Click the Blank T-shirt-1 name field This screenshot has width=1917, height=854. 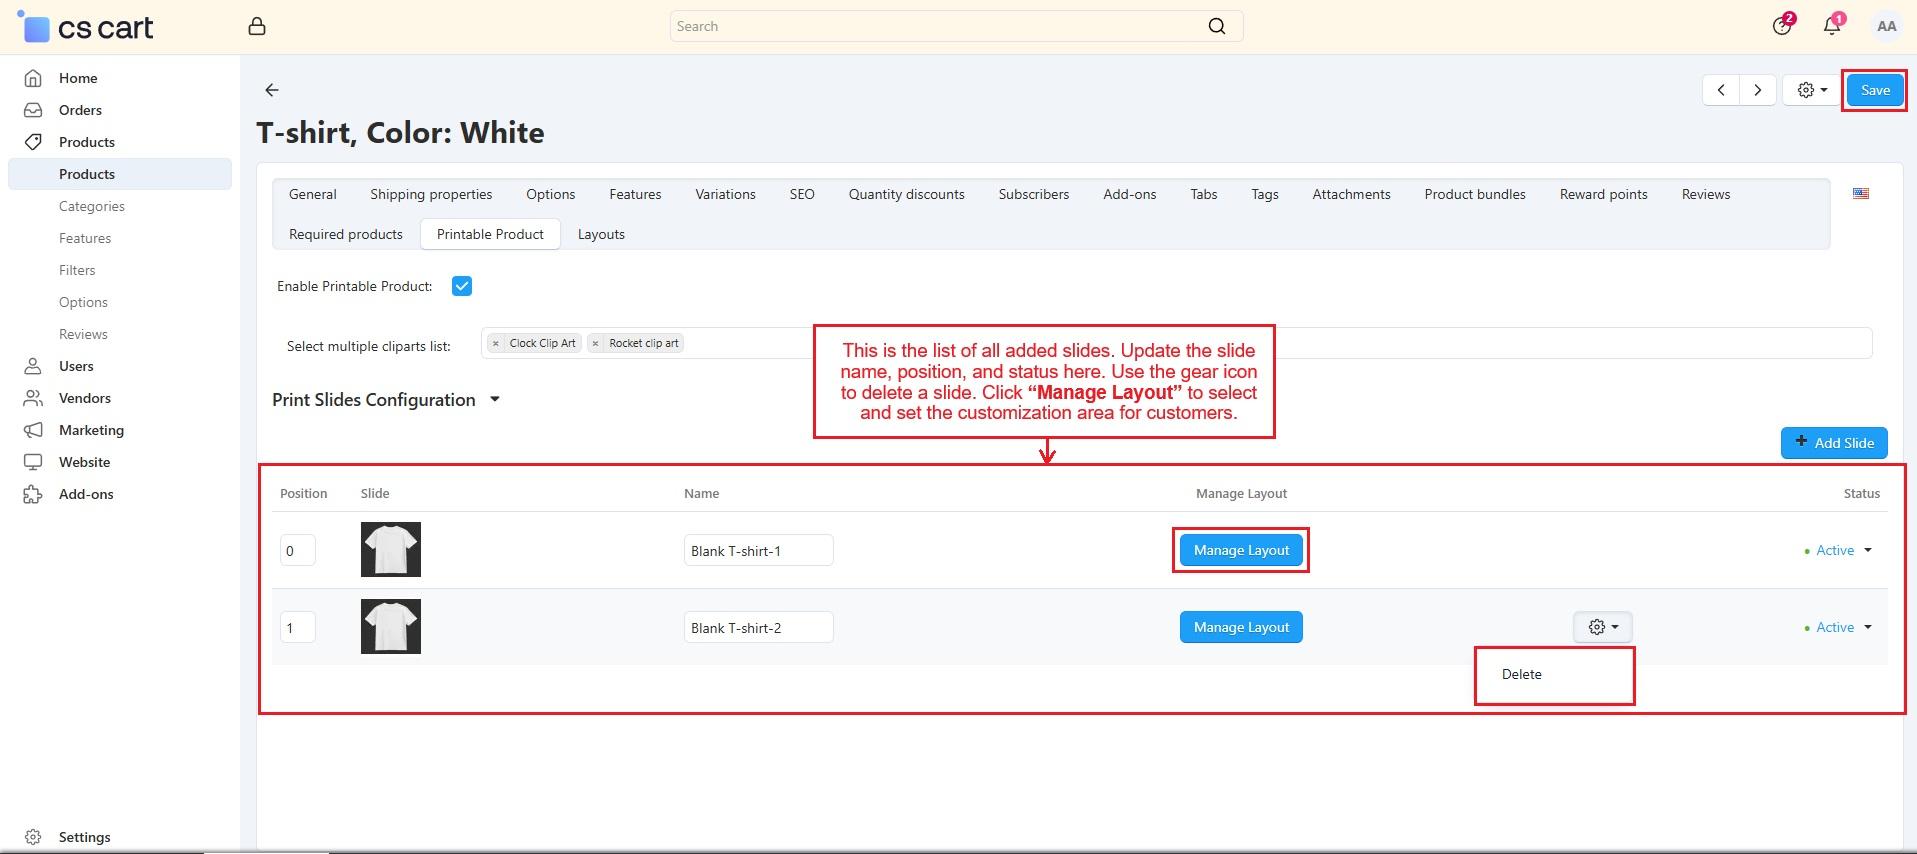pyautogui.click(x=758, y=551)
